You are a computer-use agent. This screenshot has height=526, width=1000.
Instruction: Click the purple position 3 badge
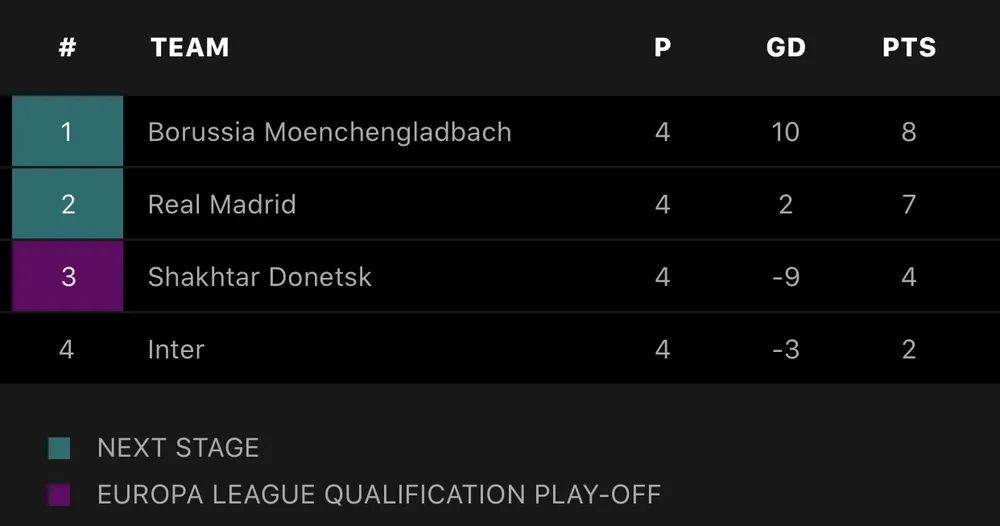pyautogui.click(x=67, y=277)
